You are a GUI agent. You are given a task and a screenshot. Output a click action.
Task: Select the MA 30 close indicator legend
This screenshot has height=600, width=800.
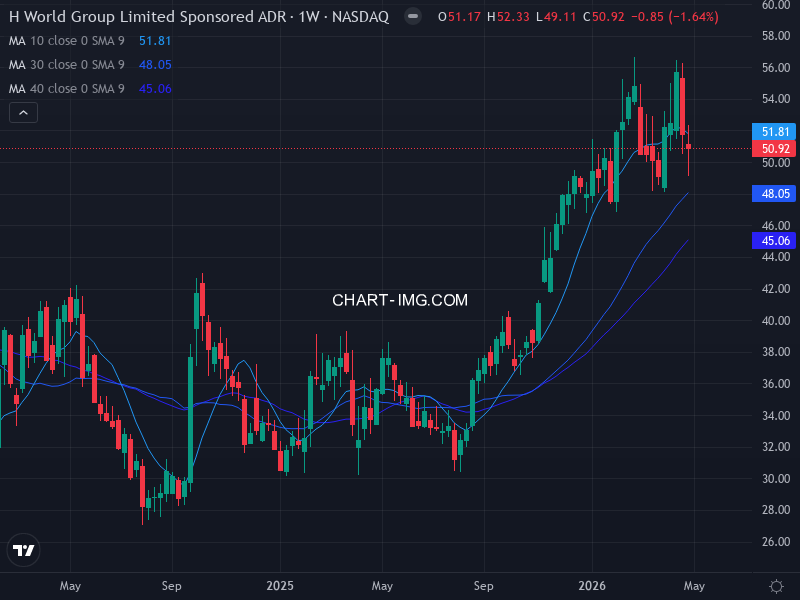coord(67,65)
